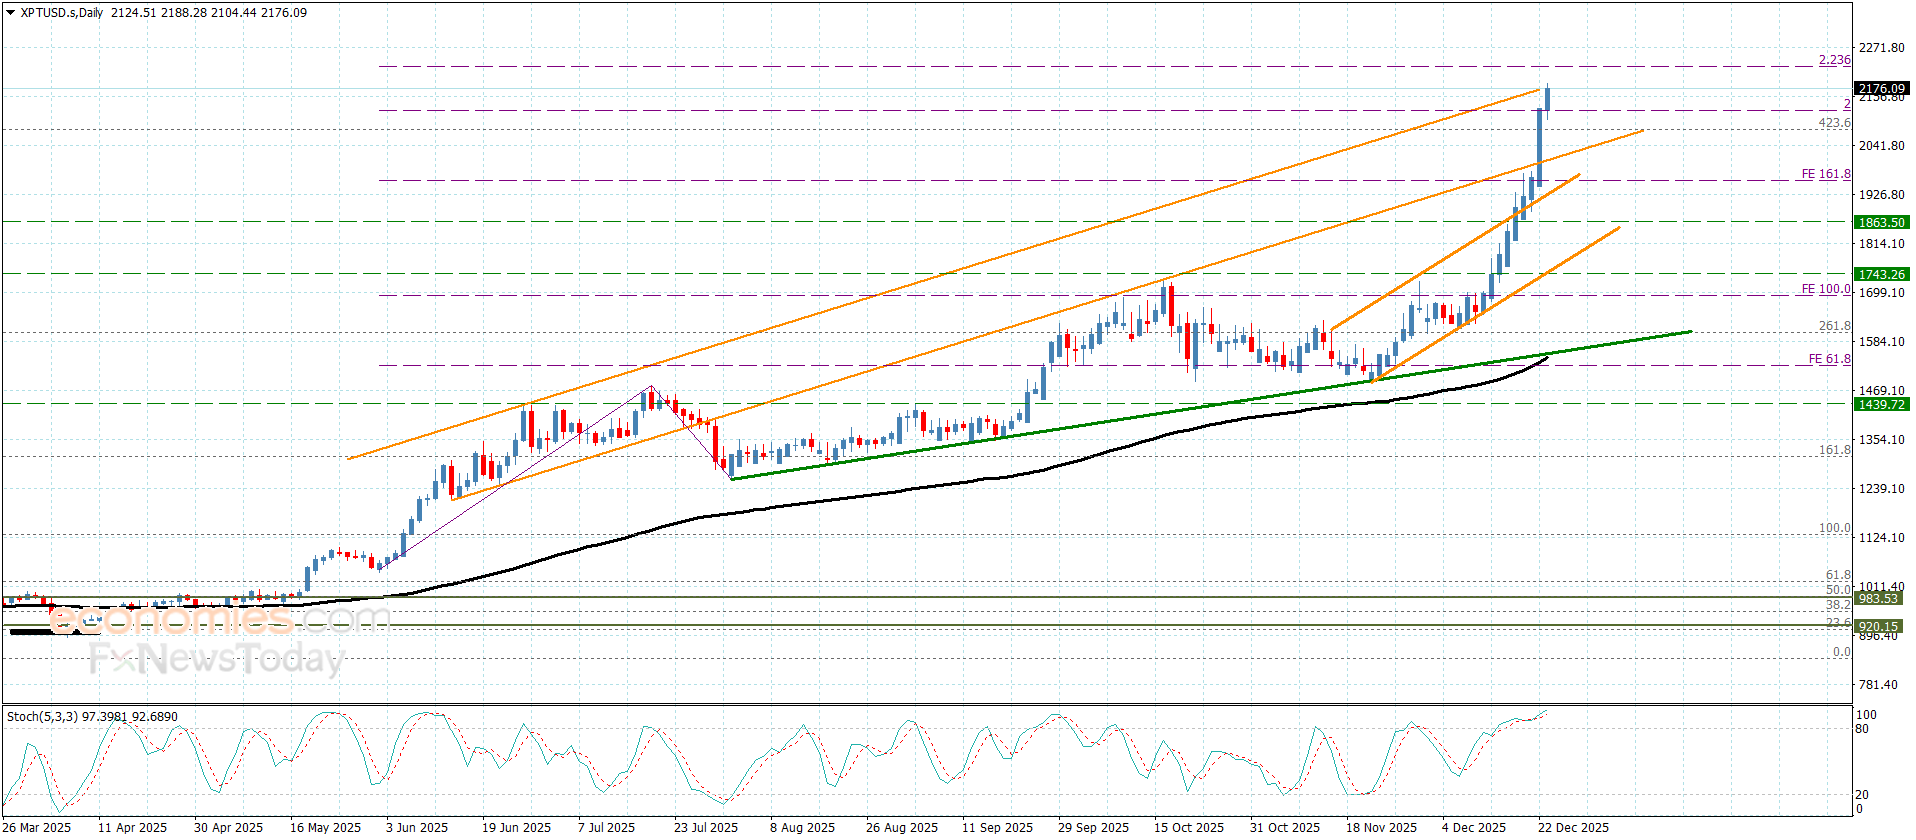1916x840 pixels.
Task: Select the 423.6 Fibonacci level label
Action: click(x=1834, y=123)
